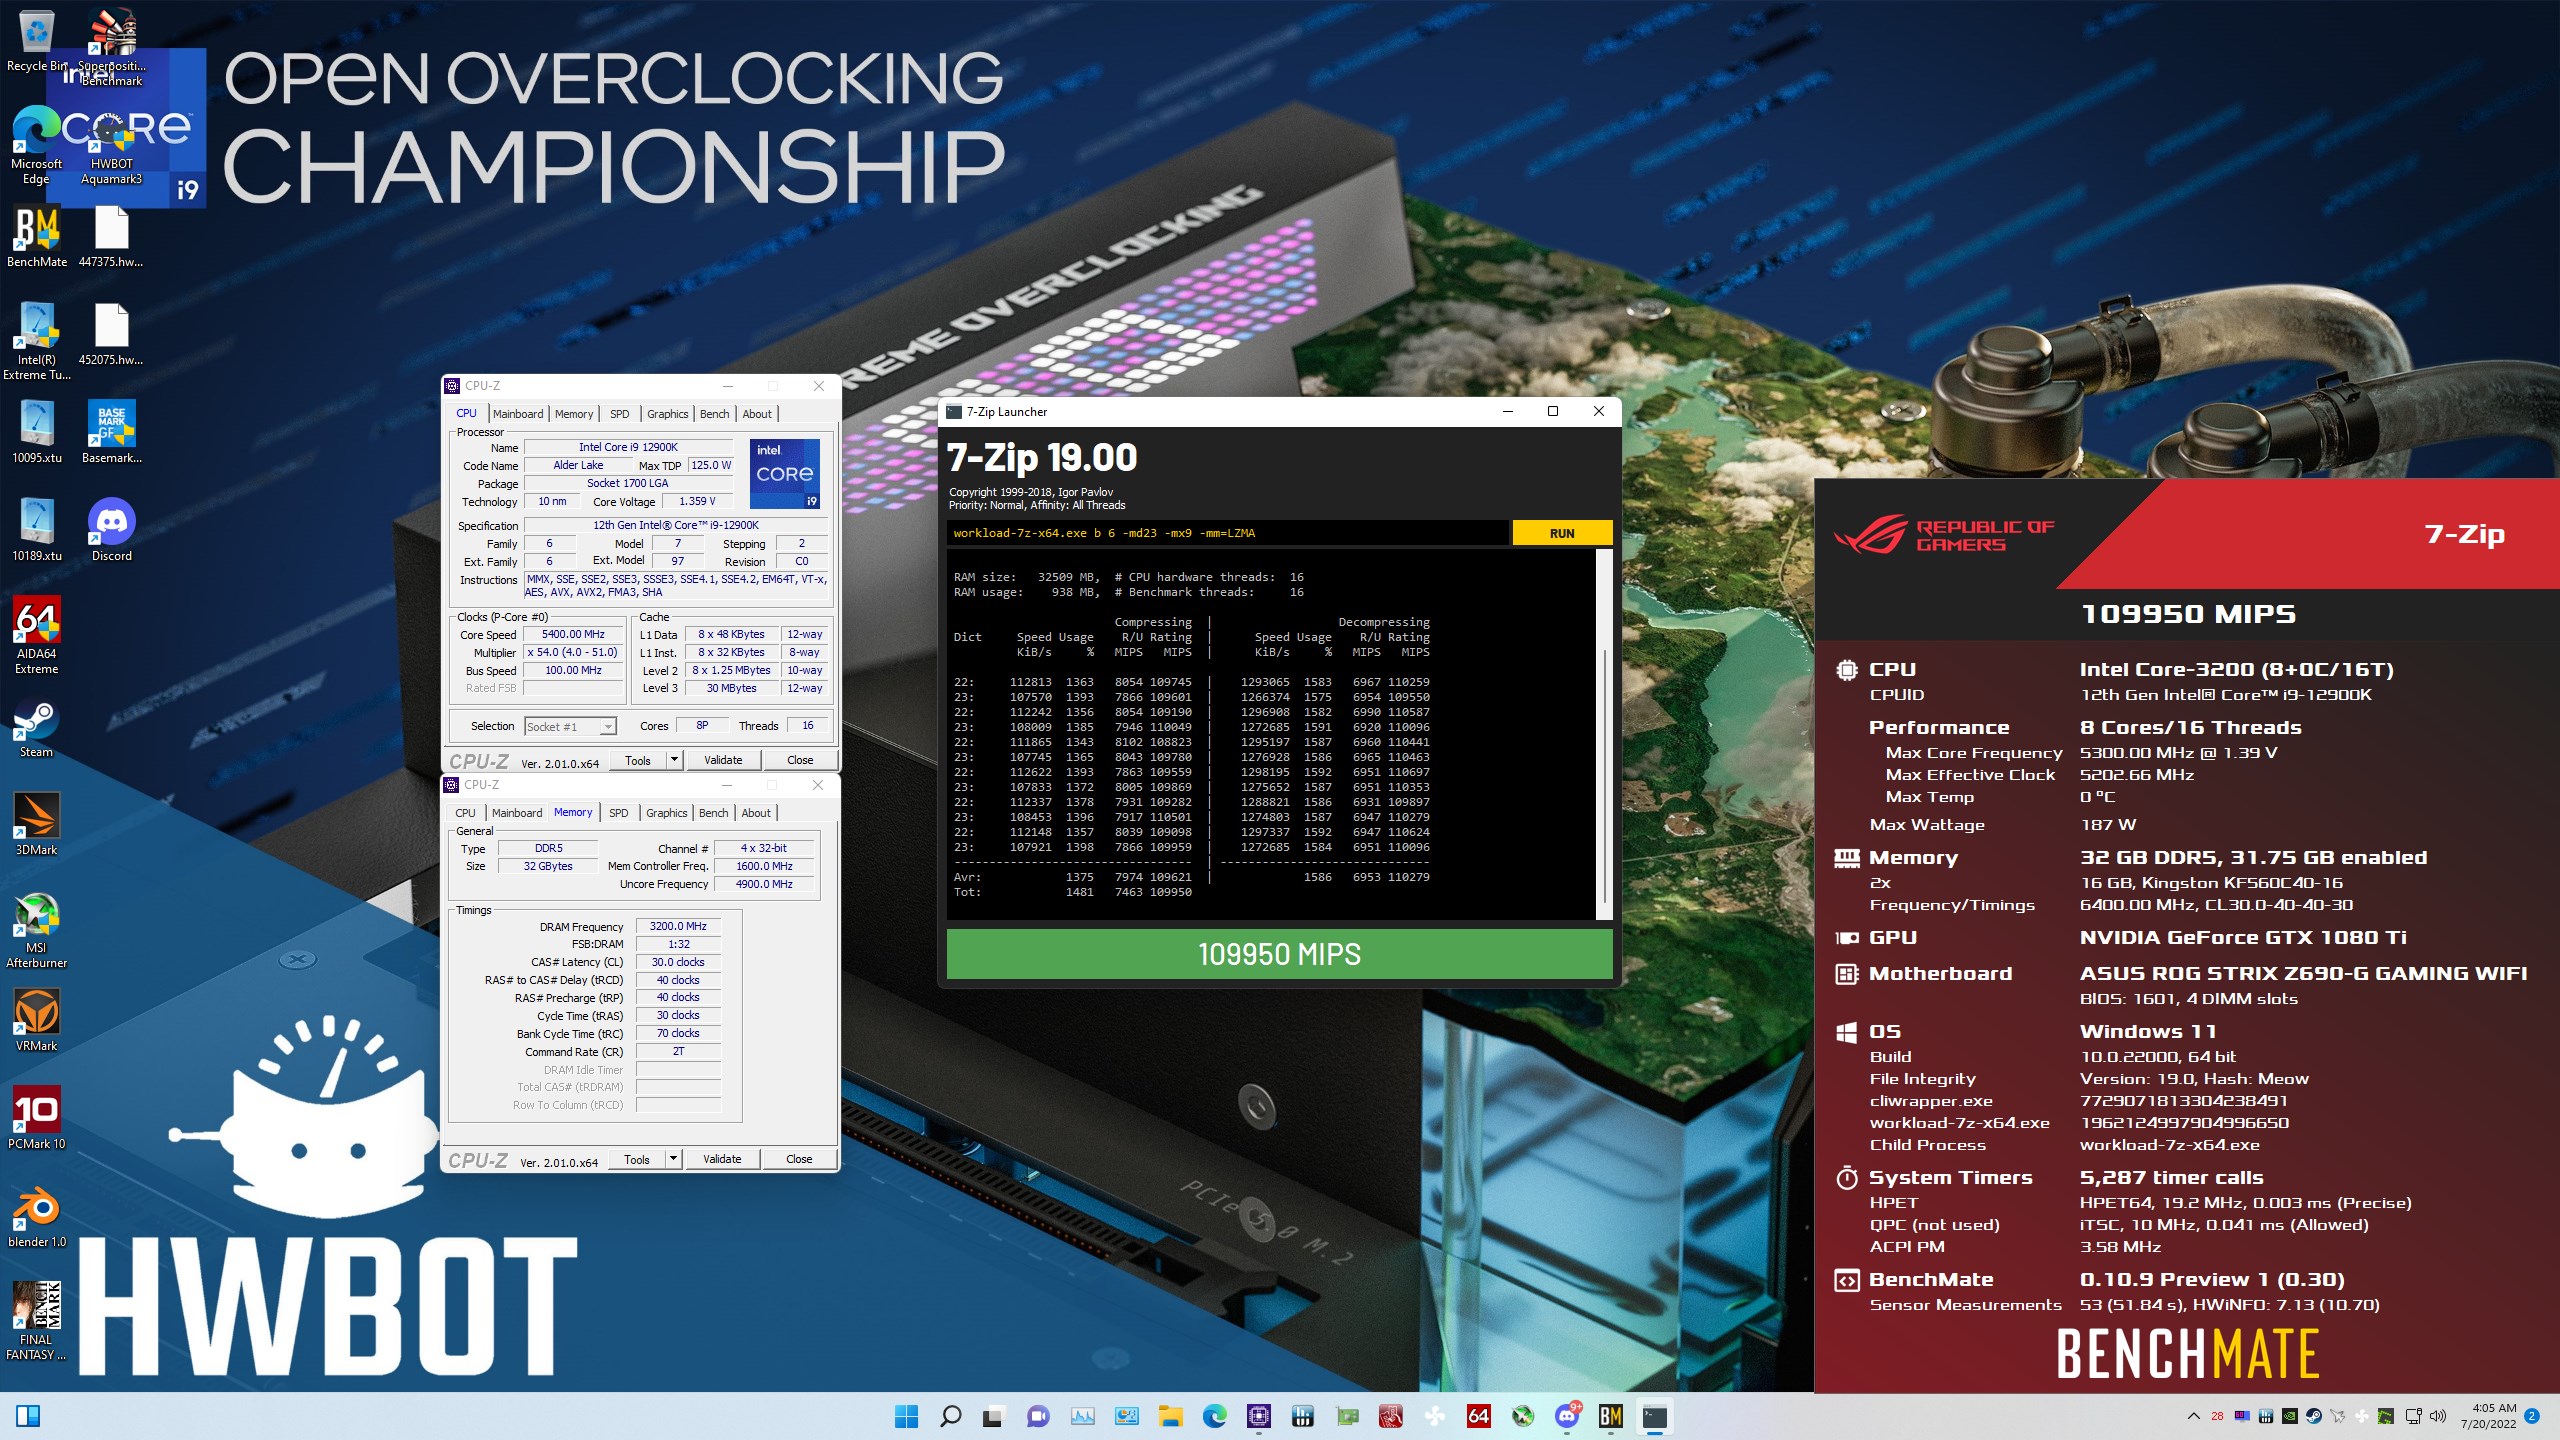Click the red AIDA64 taskbar icon
Viewport: 2560px width, 1440px height.
click(x=1478, y=1416)
